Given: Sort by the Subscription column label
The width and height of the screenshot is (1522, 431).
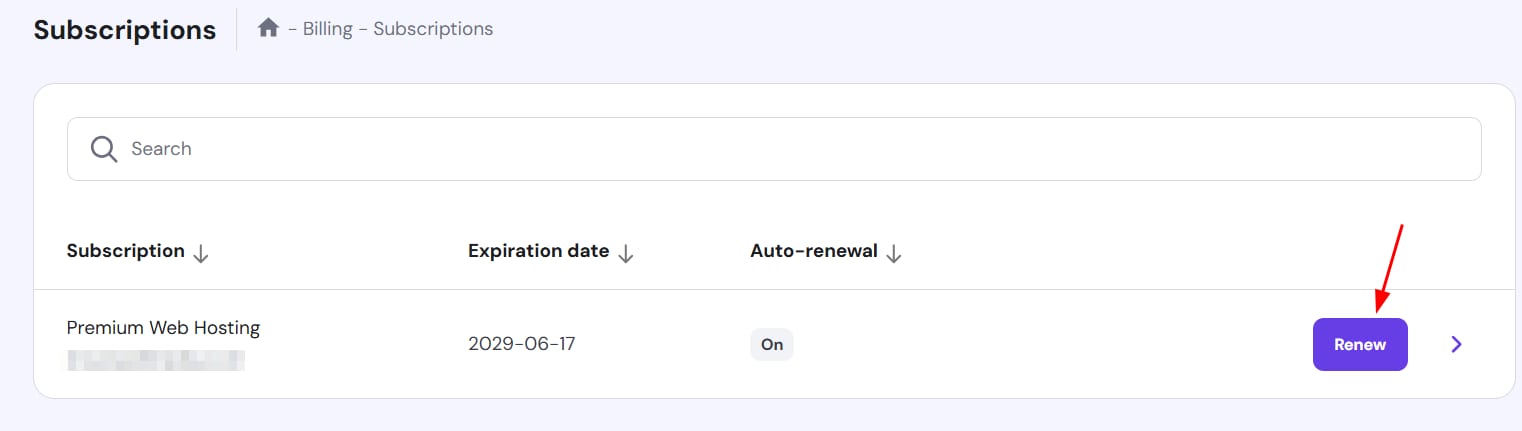Looking at the screenshot, I should (125, 251).
